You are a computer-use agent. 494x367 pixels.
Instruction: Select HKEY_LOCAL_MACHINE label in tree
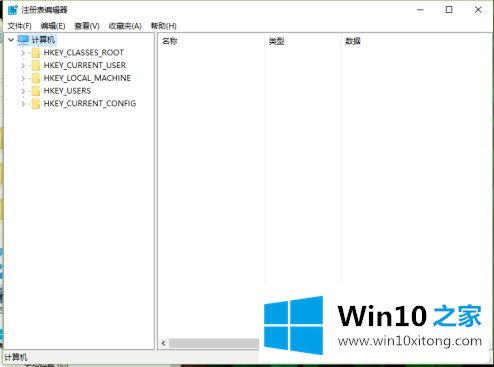tap(87, 78)
